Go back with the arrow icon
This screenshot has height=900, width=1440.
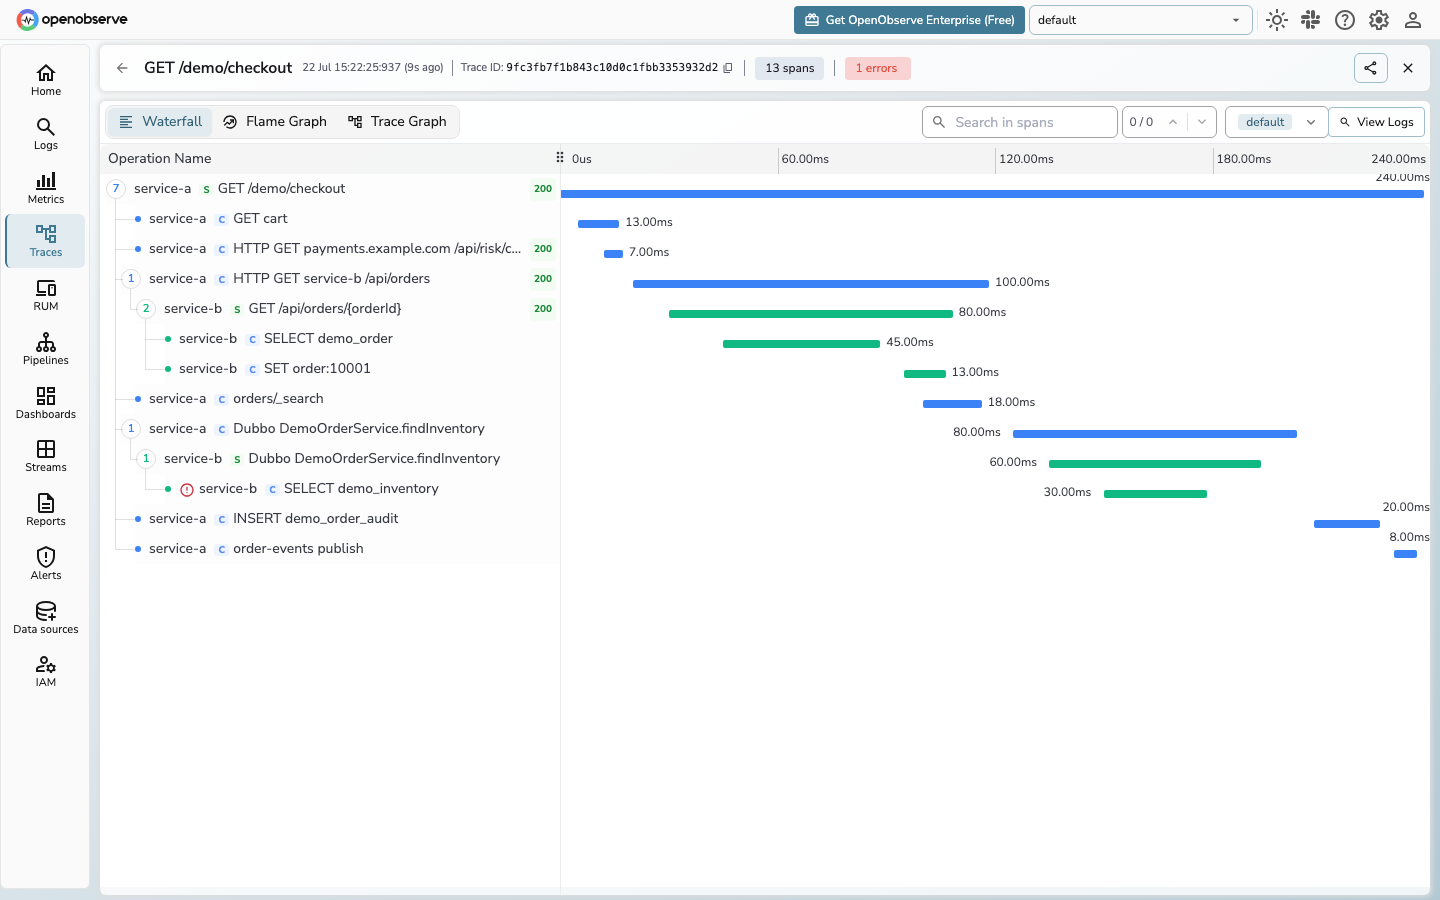point(122,68)
